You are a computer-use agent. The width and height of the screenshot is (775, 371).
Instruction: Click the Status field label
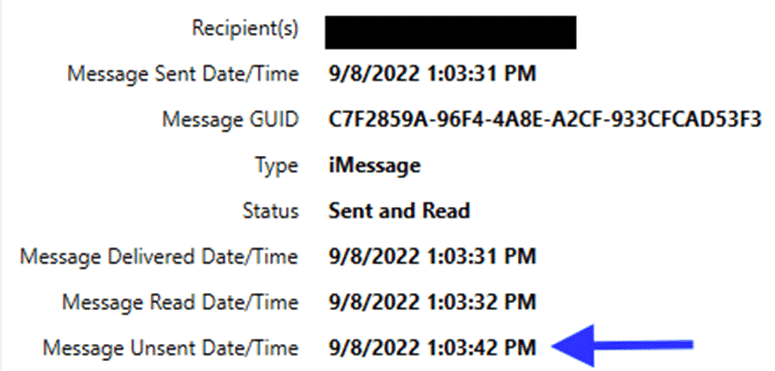click(271, 211)
